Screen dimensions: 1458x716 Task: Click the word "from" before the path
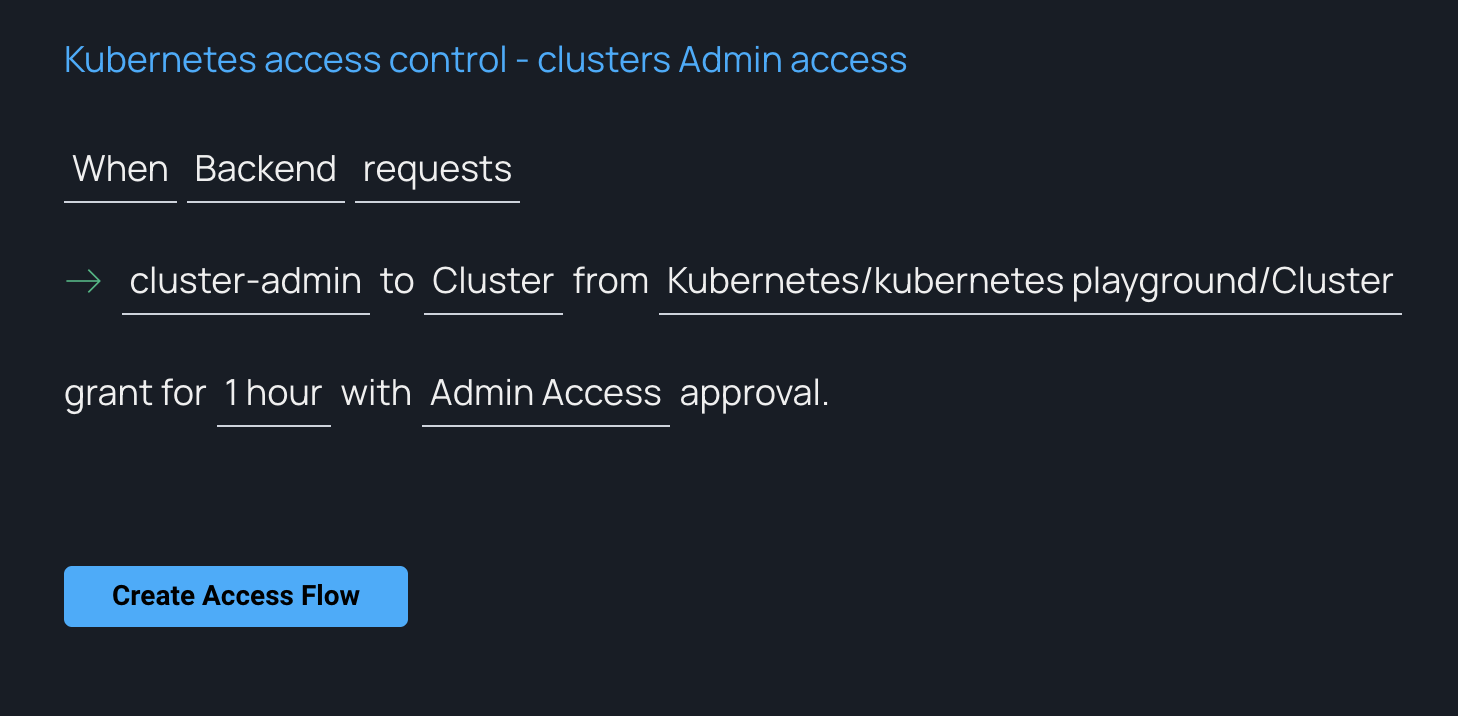[x=610, y=282]
